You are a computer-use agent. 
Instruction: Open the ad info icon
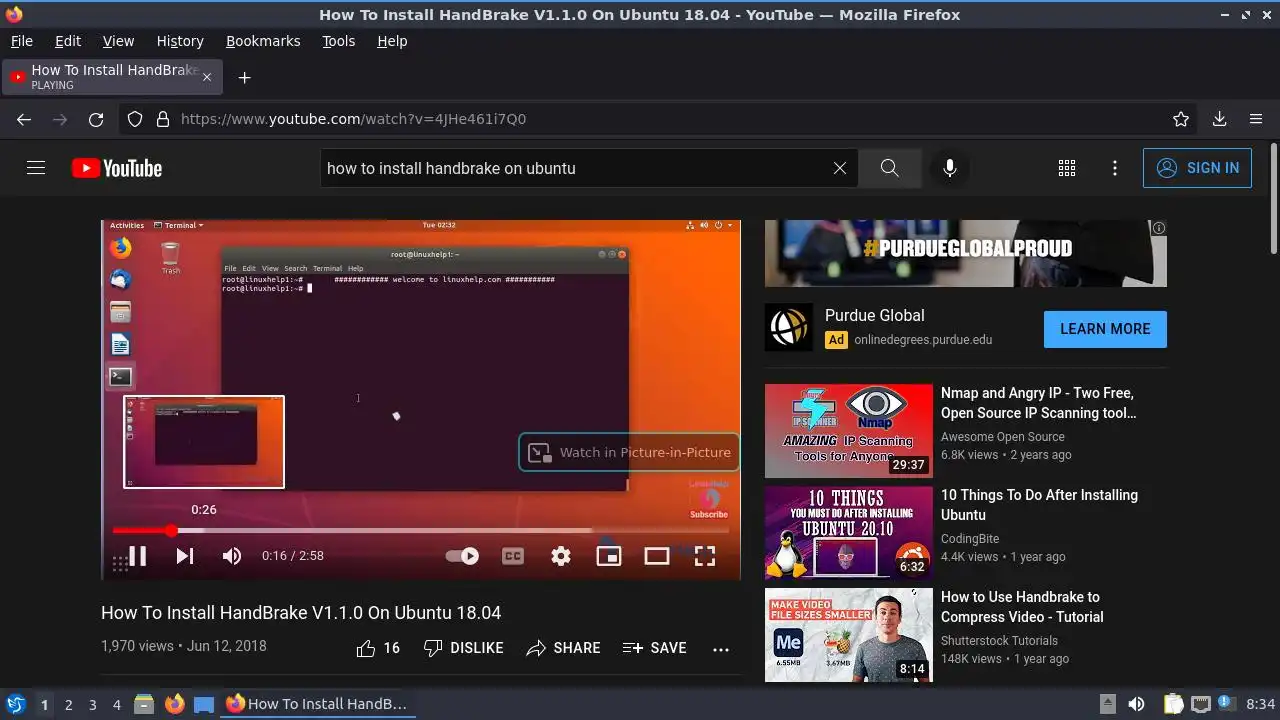click(x=1159, y=228)
